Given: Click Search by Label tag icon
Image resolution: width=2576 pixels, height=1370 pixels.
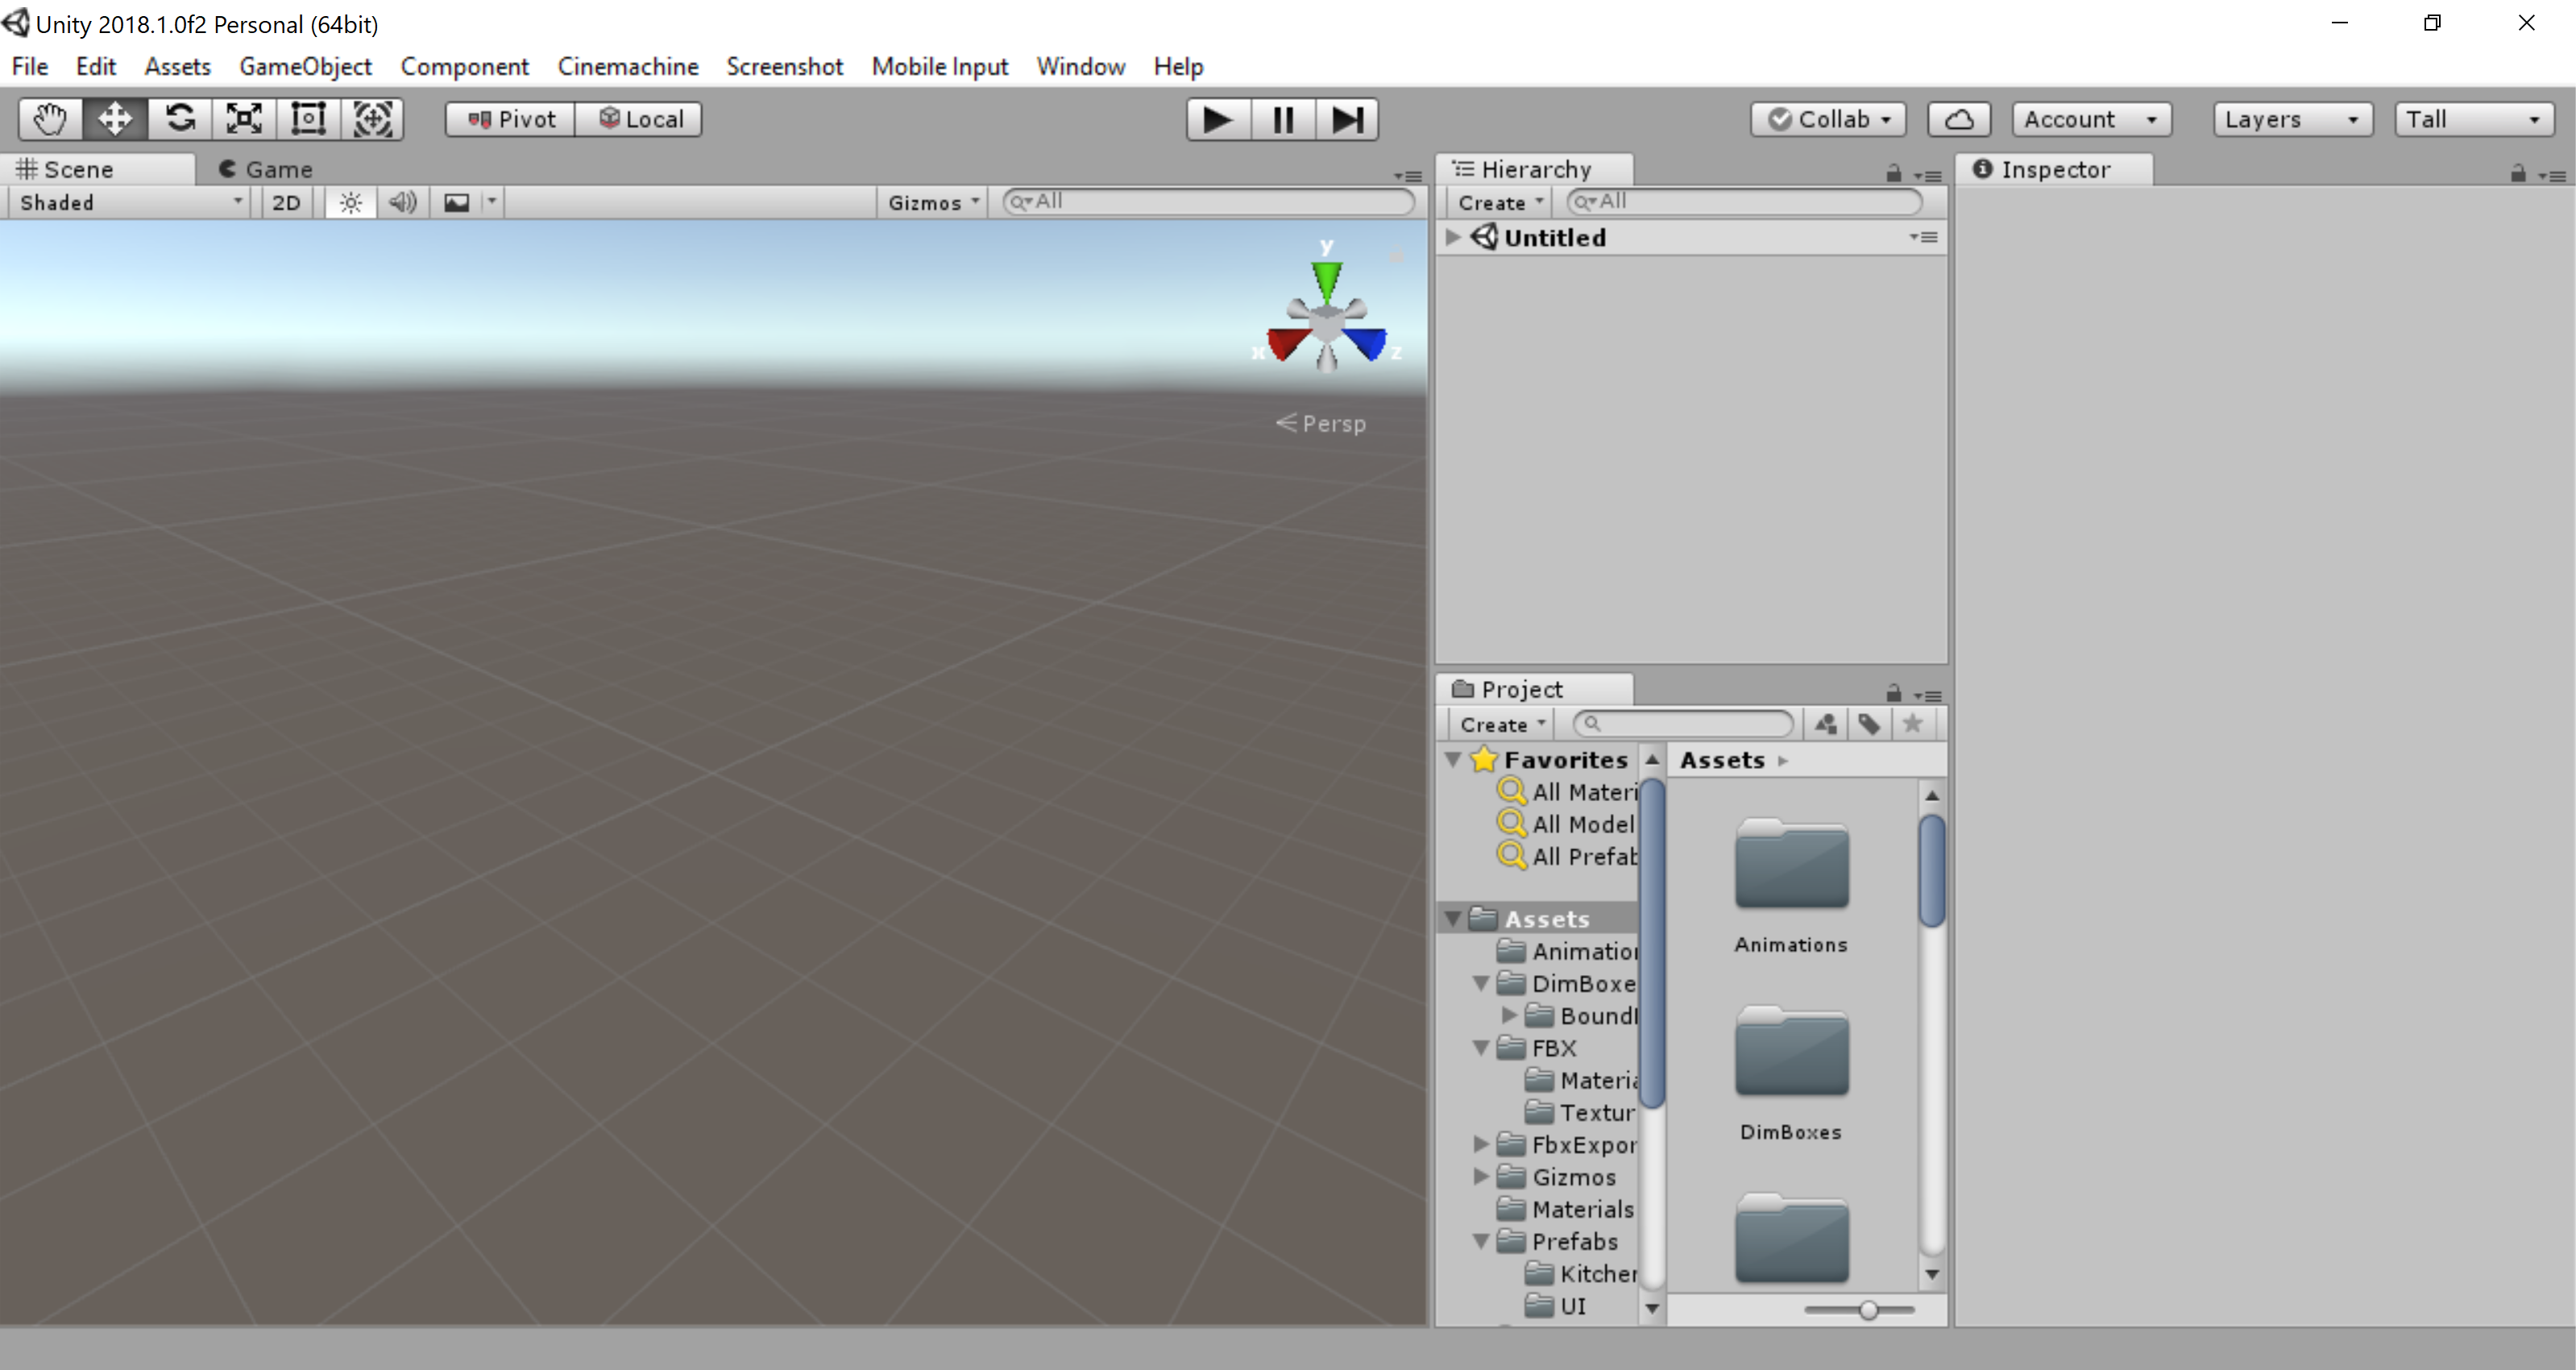Looking at the screenshot, I should (1868, 724).
